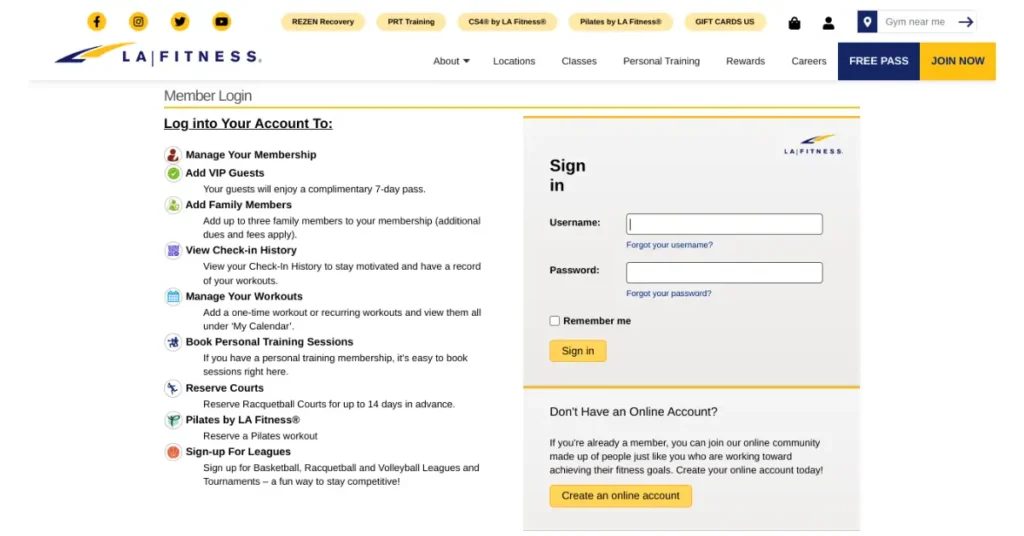Click the user account icon

click(828, 24)
